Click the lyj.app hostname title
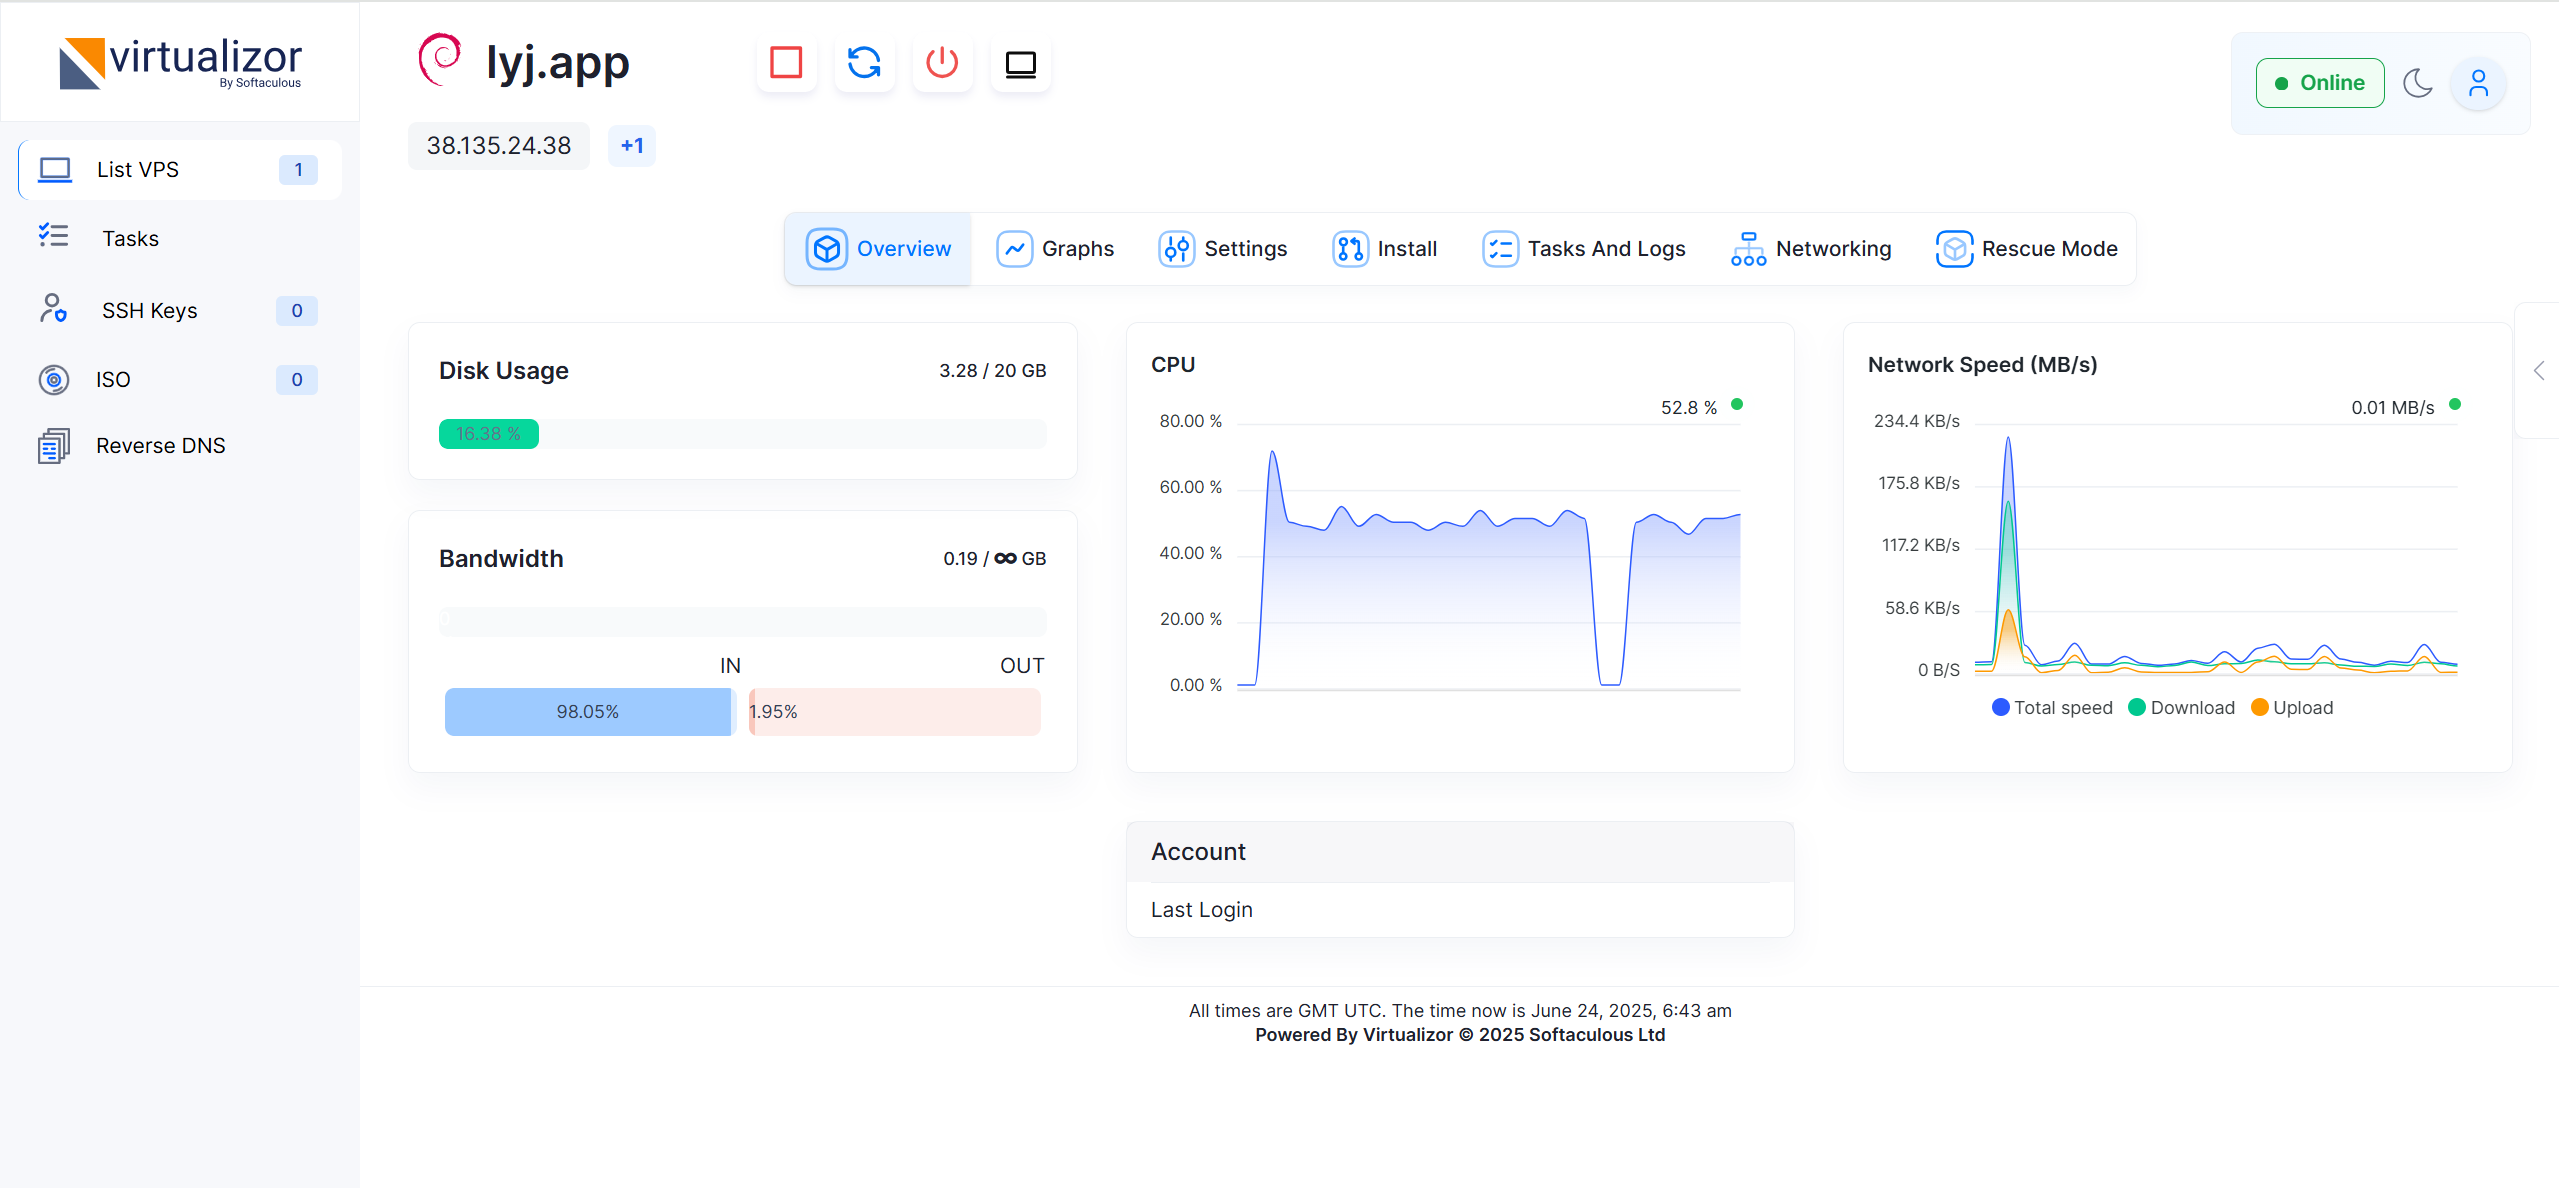 coord(557,63)
